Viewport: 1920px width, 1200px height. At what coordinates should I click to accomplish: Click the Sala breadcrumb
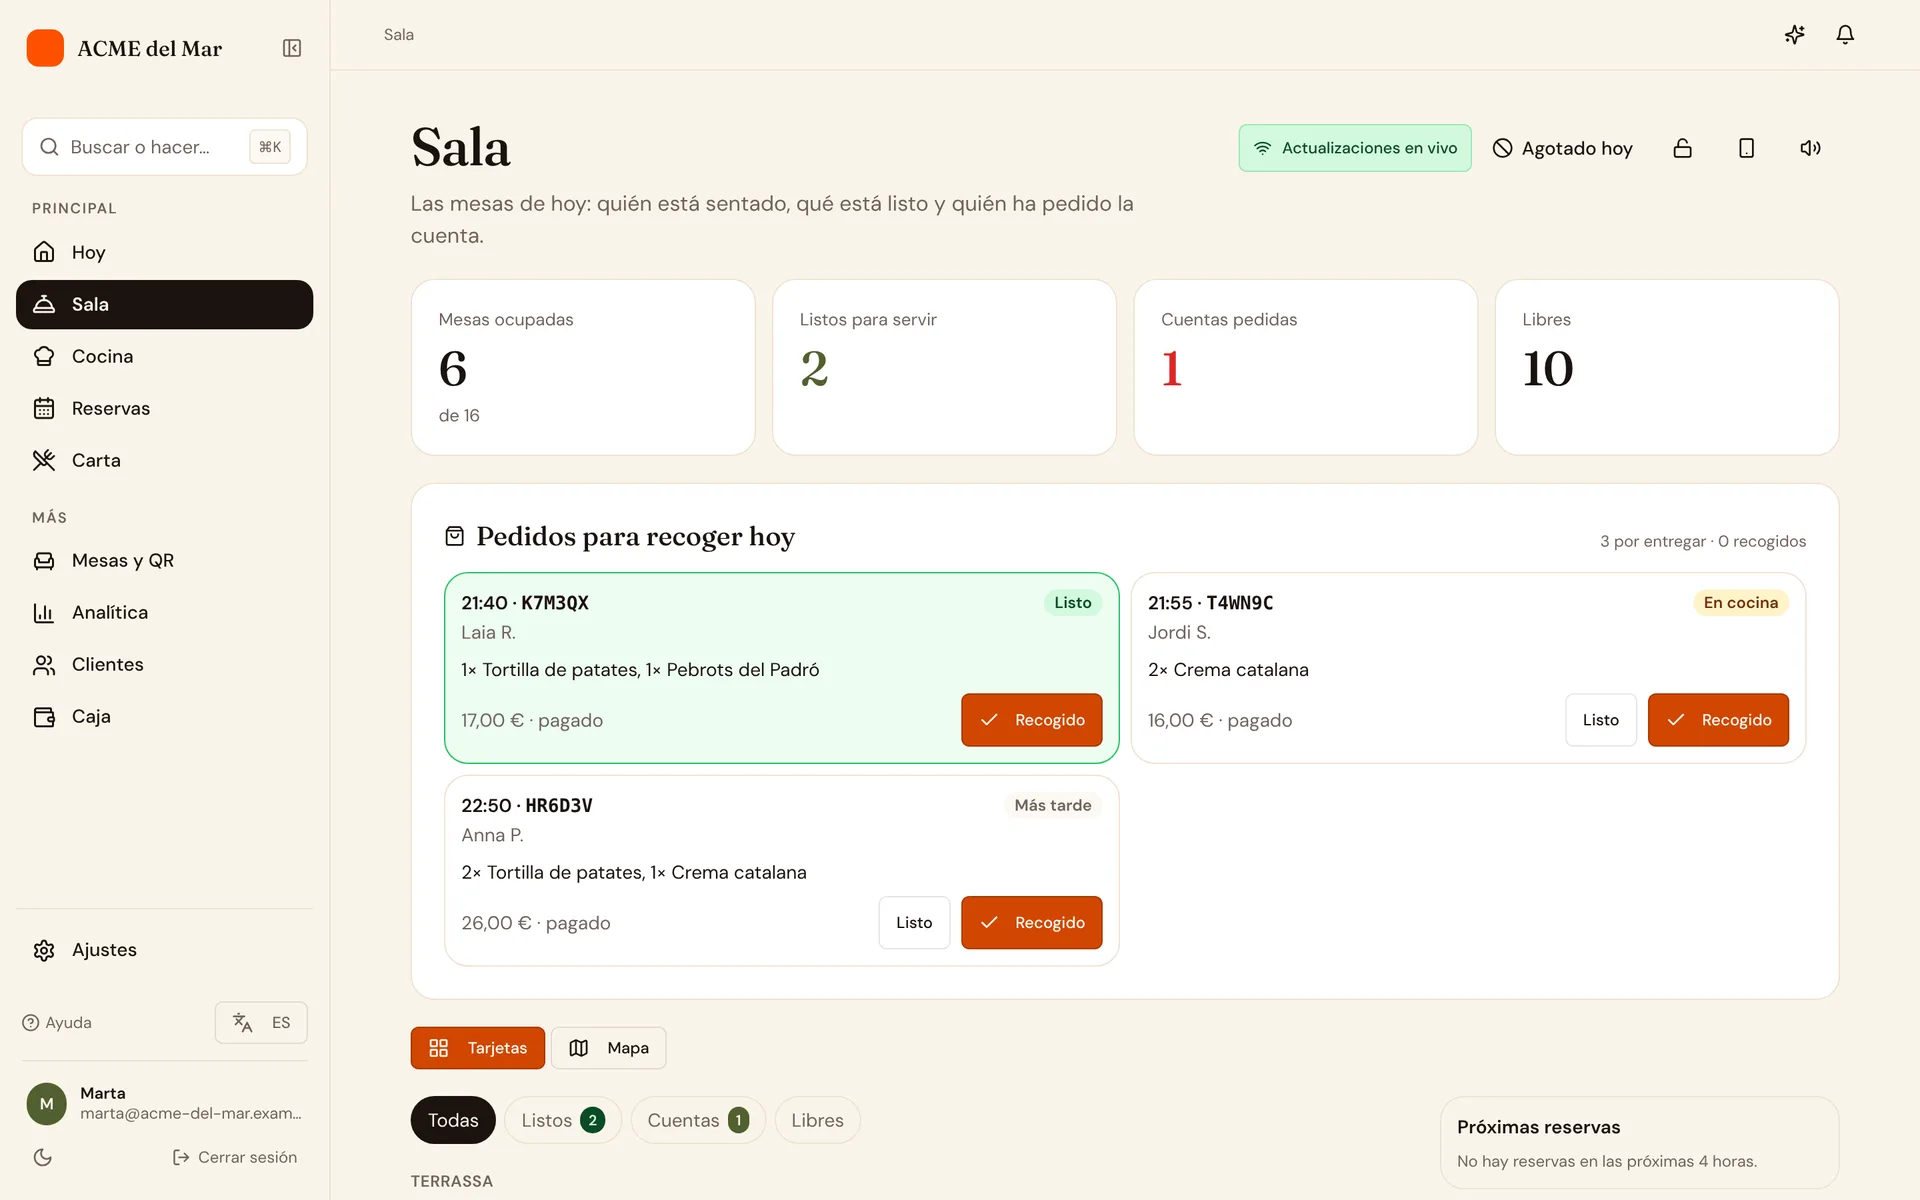(x=399, y=35)
